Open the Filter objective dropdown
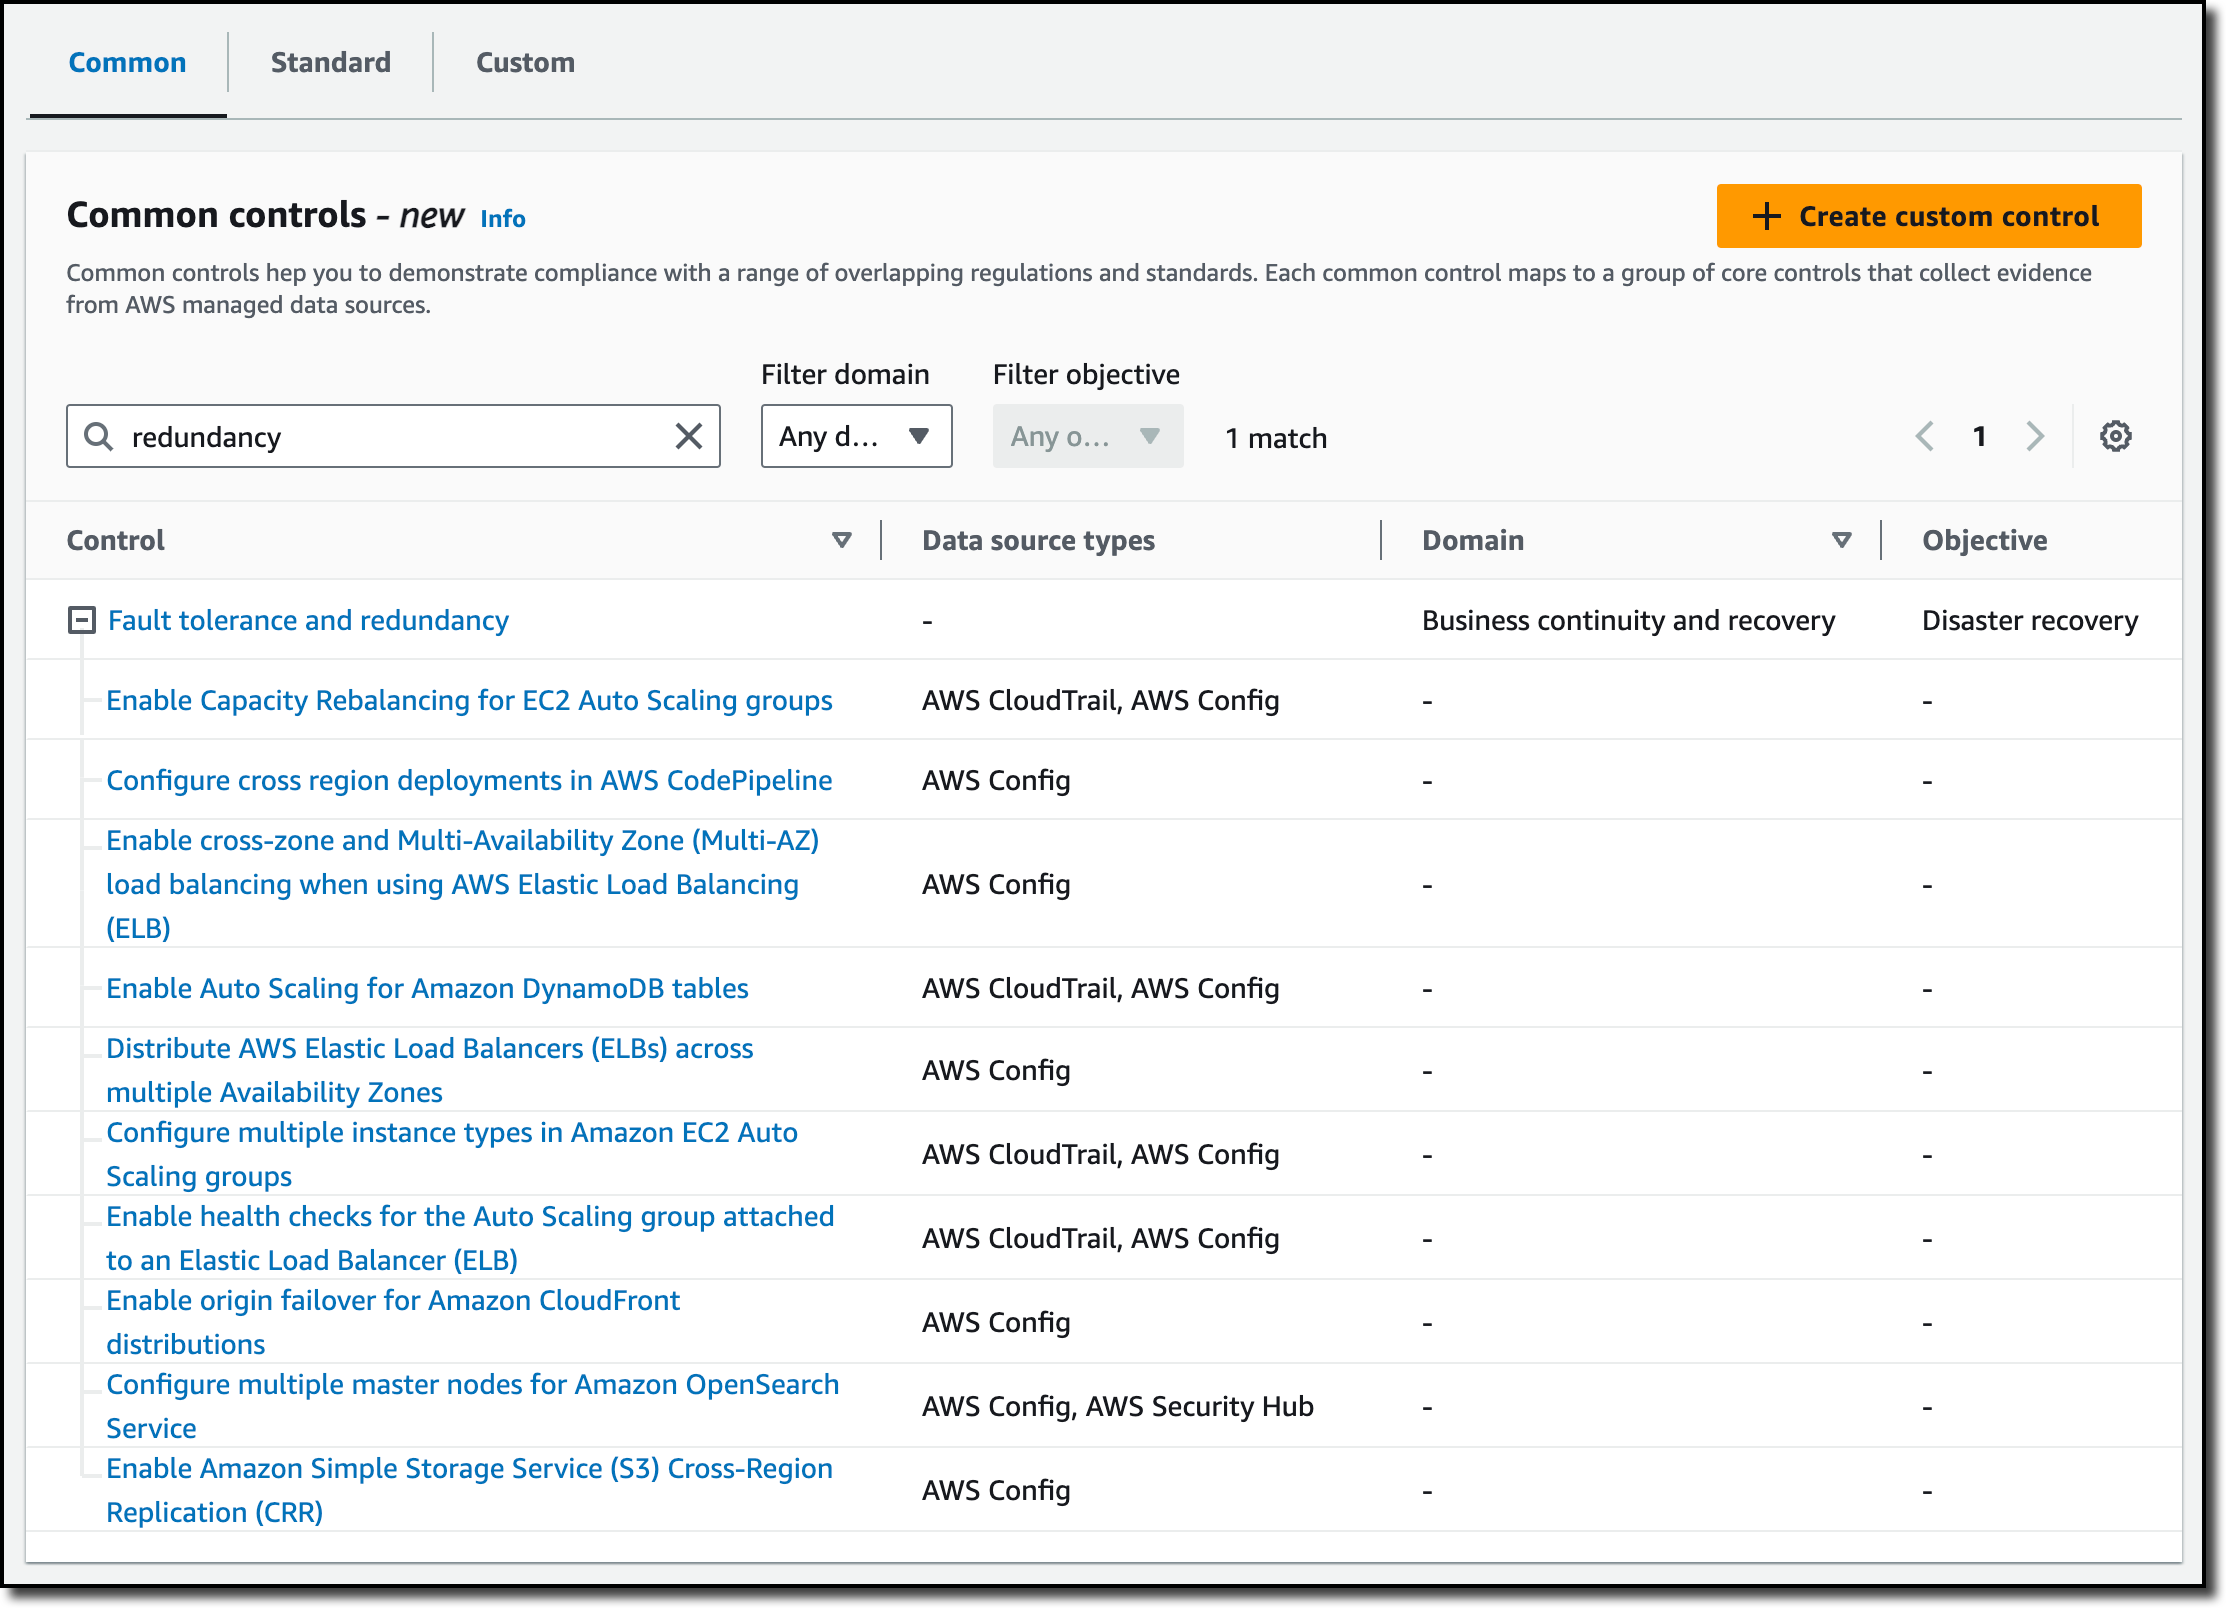2226x1608 pixels. [x=1087, y=436]
